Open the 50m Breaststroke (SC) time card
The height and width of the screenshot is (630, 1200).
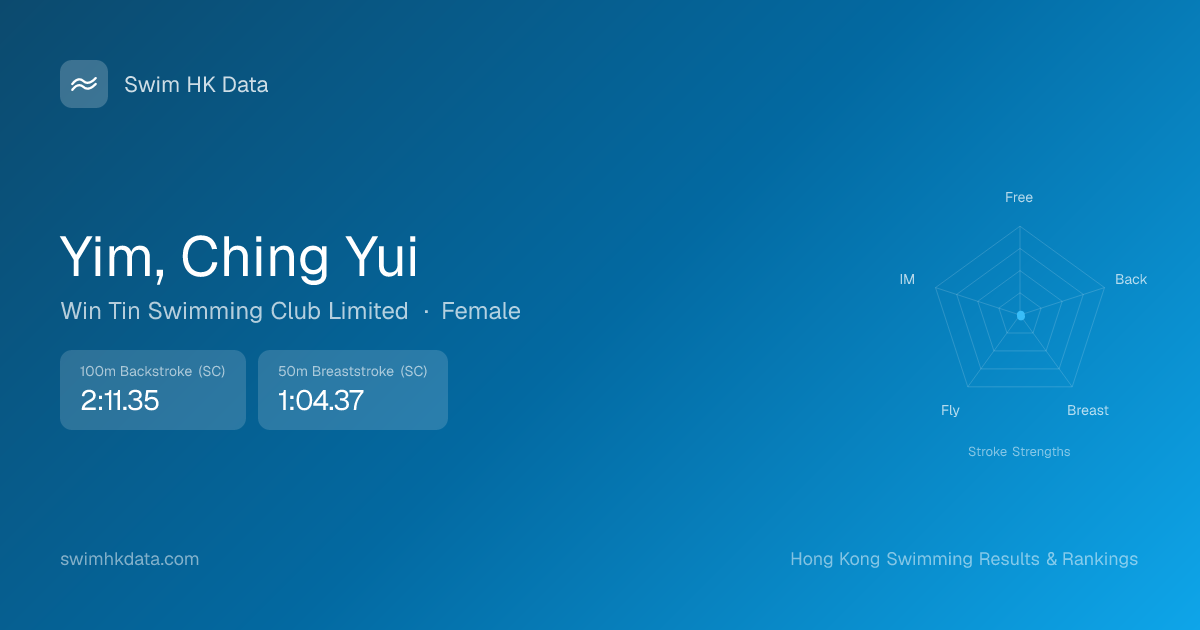click(x=353, y=390)
